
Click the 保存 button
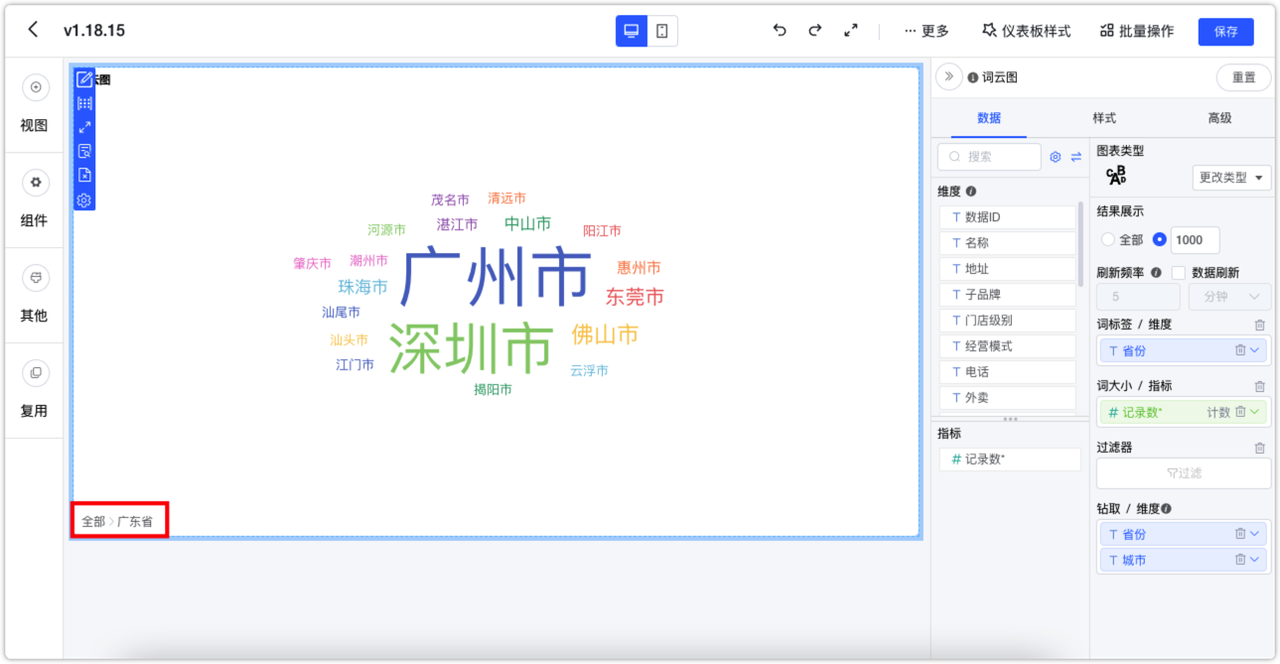(1226, 31)
